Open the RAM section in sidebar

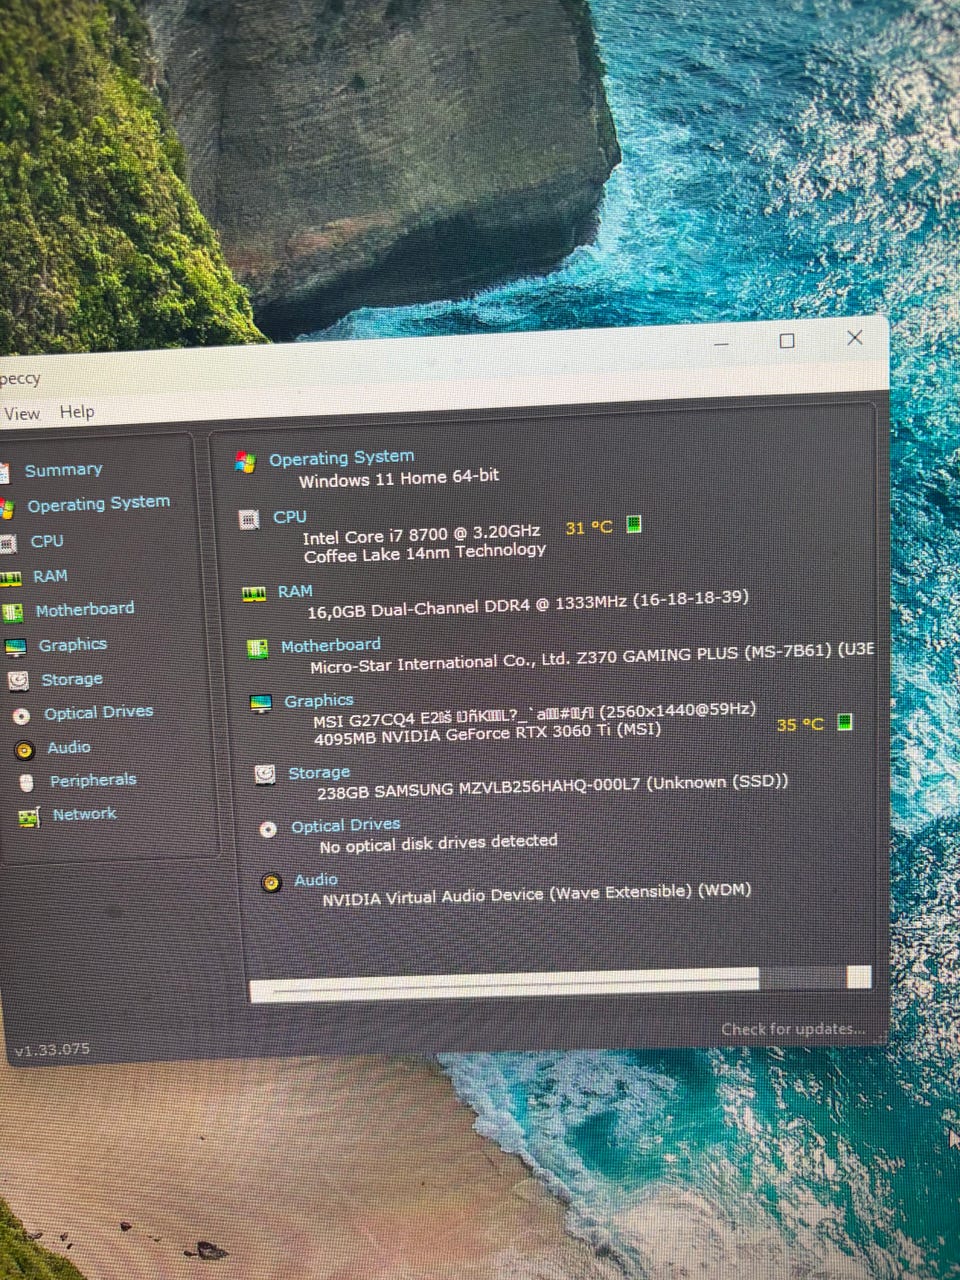[50, 576]
